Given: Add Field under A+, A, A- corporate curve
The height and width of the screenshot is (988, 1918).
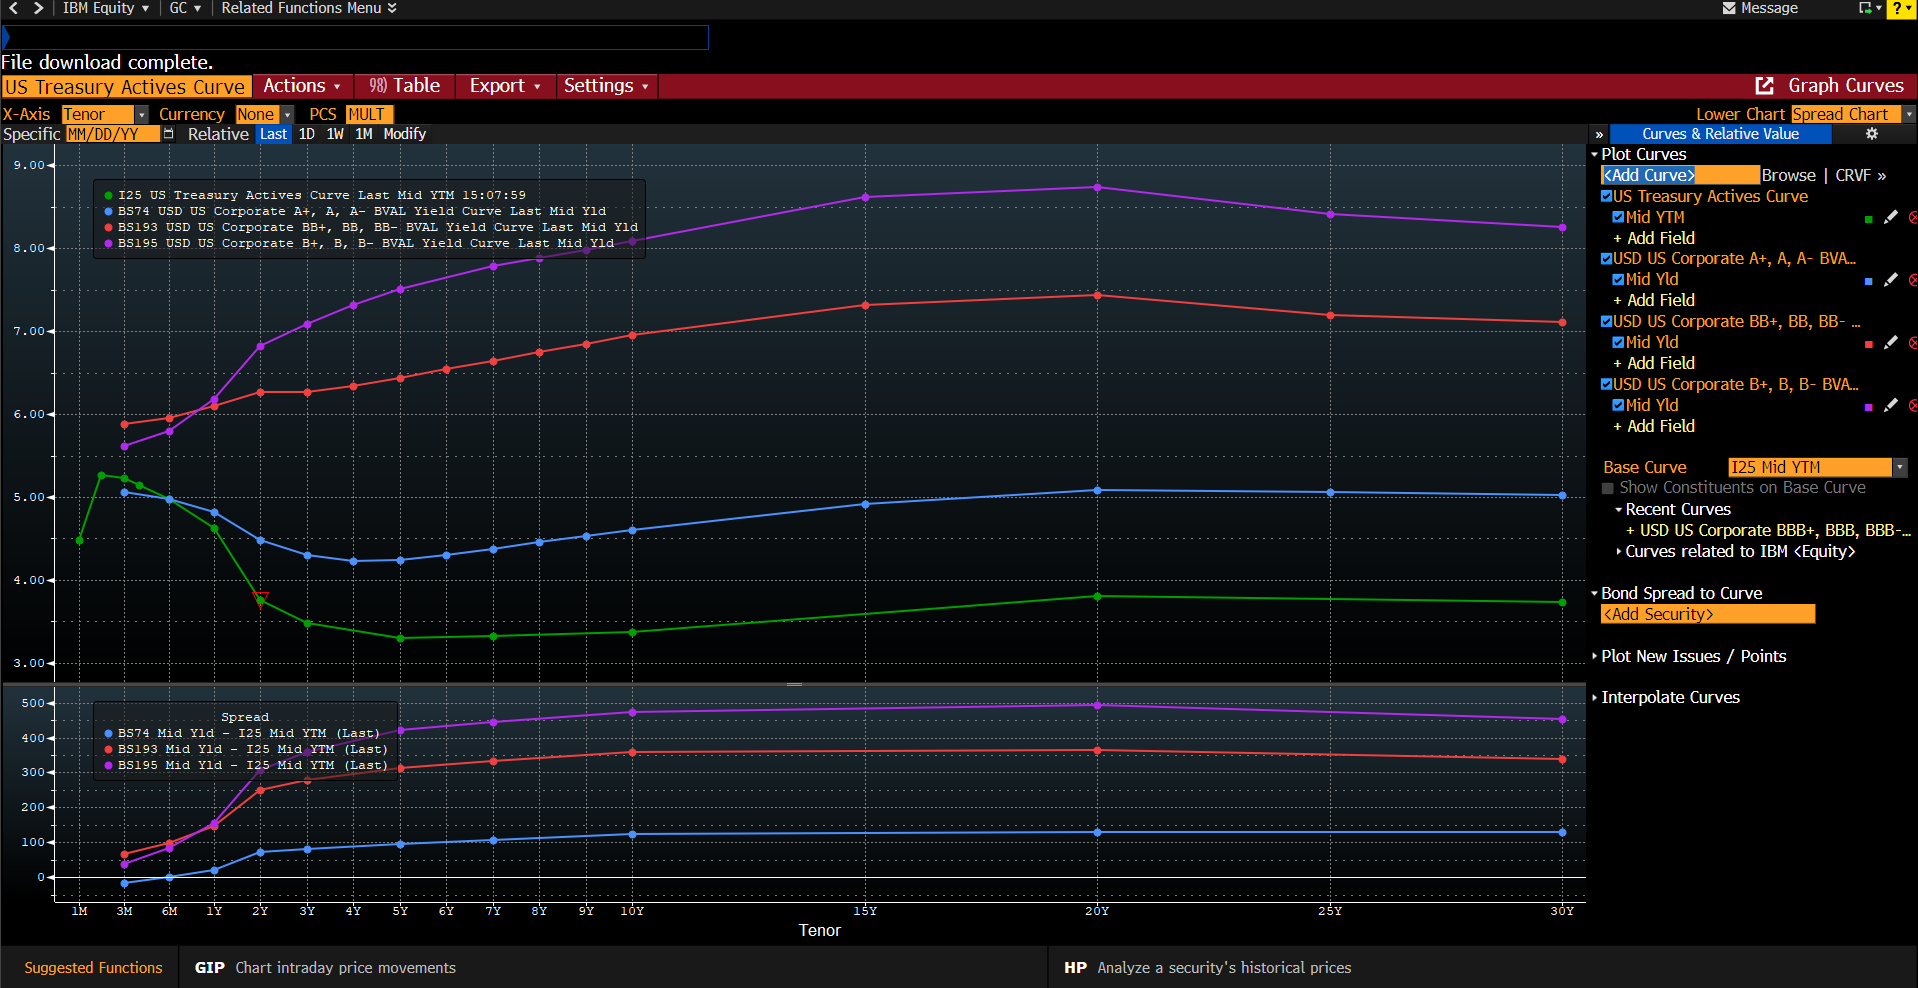Looking at the screenshot, I should click(x=1654, y=300).
